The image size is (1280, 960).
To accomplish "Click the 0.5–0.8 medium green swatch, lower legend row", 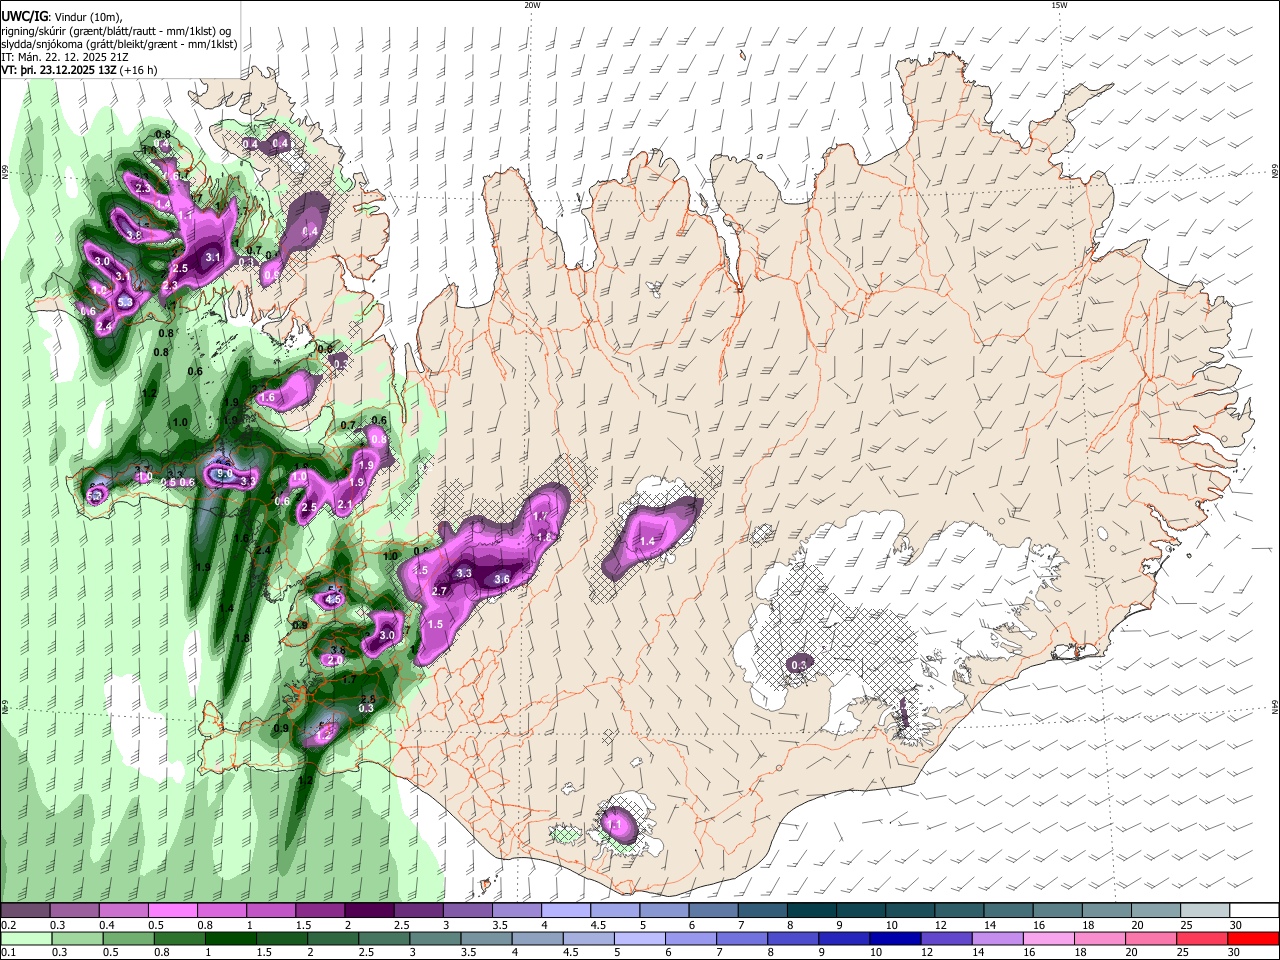I will tap(128, 939).
